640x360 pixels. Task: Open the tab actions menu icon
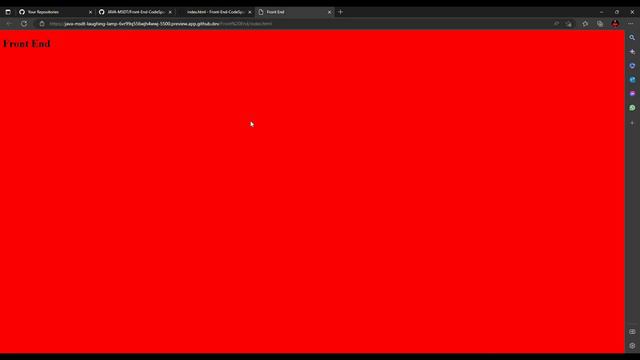8,12
